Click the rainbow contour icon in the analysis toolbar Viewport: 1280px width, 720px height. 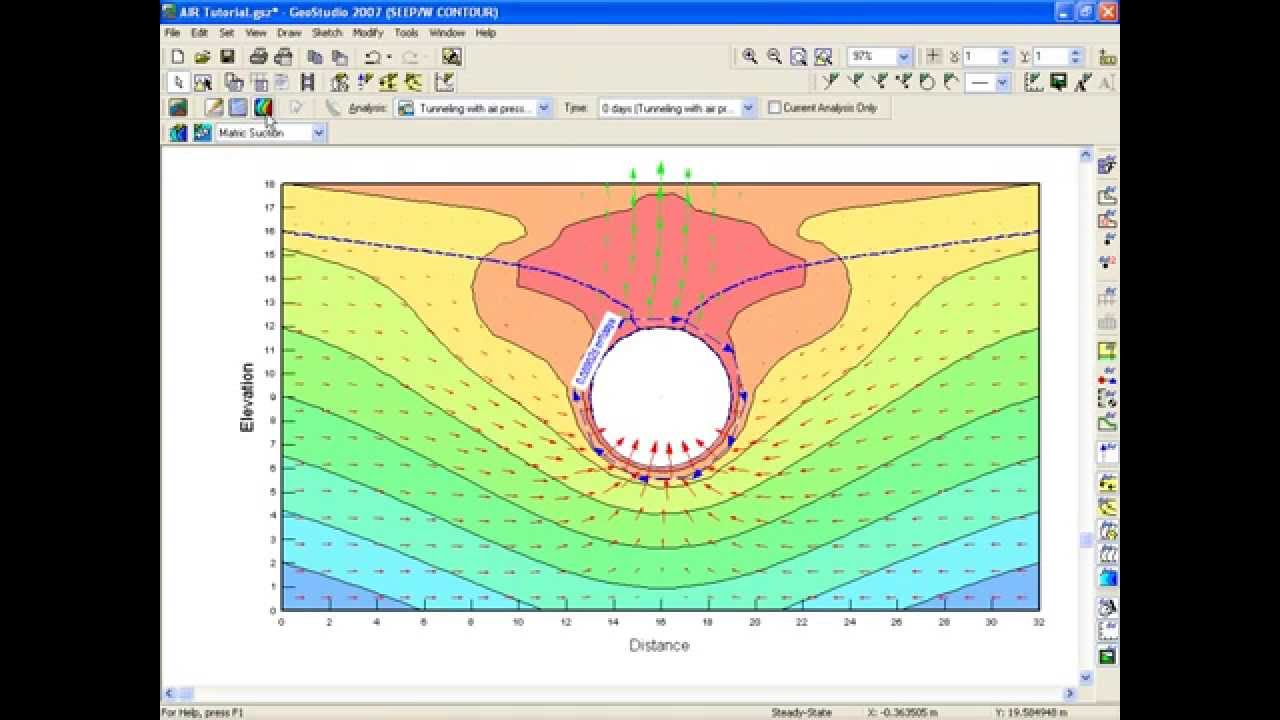tap(262, 108)
